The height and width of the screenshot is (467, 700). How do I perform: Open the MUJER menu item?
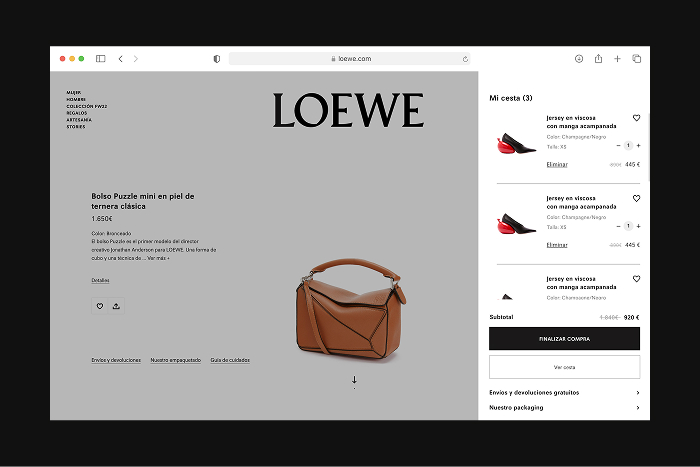point(74,92)
